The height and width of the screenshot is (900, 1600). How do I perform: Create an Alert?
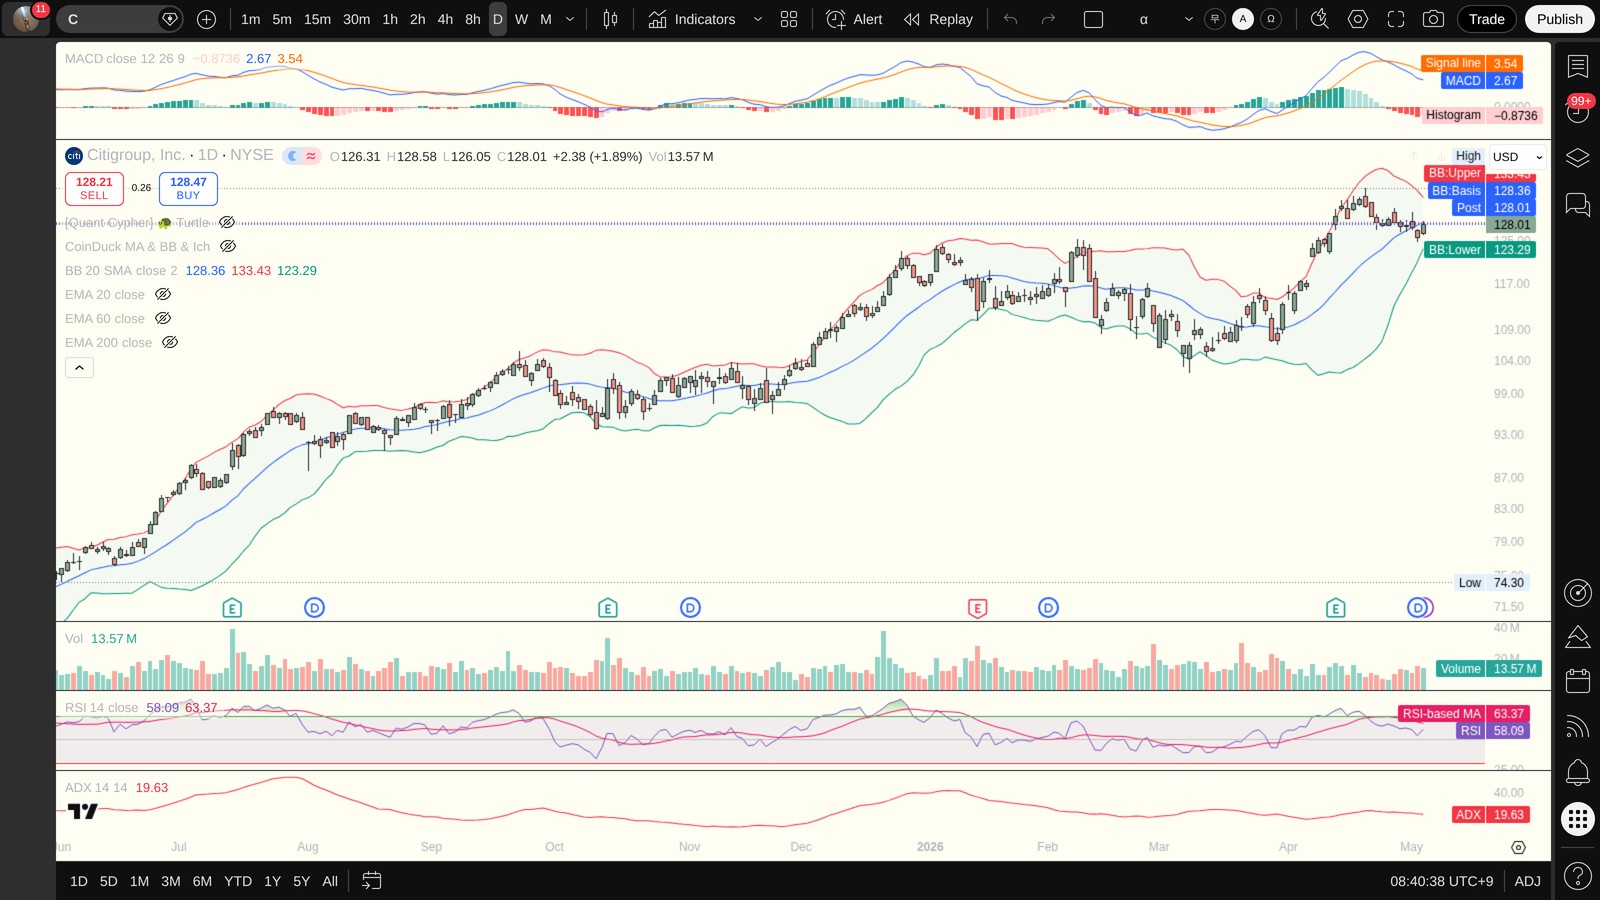(855, 19)
